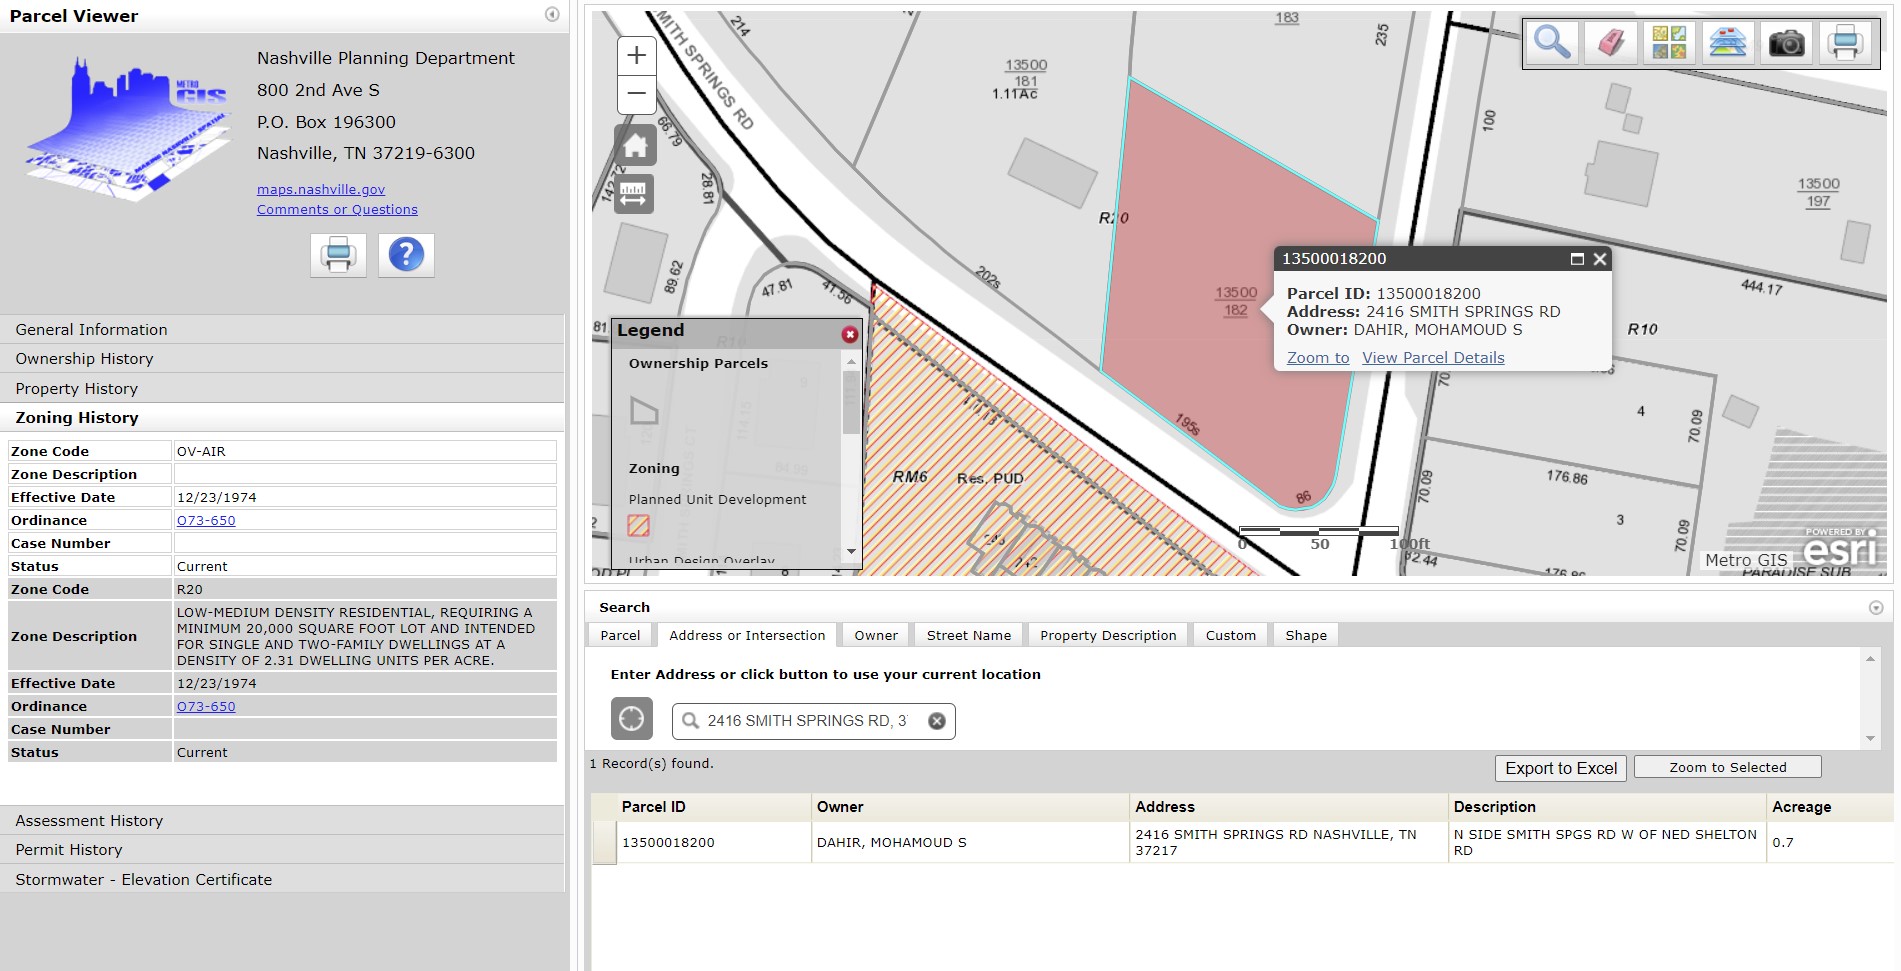Sort results by Acreage column header
Image resolution: width=1901 pixels, height=971 pixels.
(1829, 807)
